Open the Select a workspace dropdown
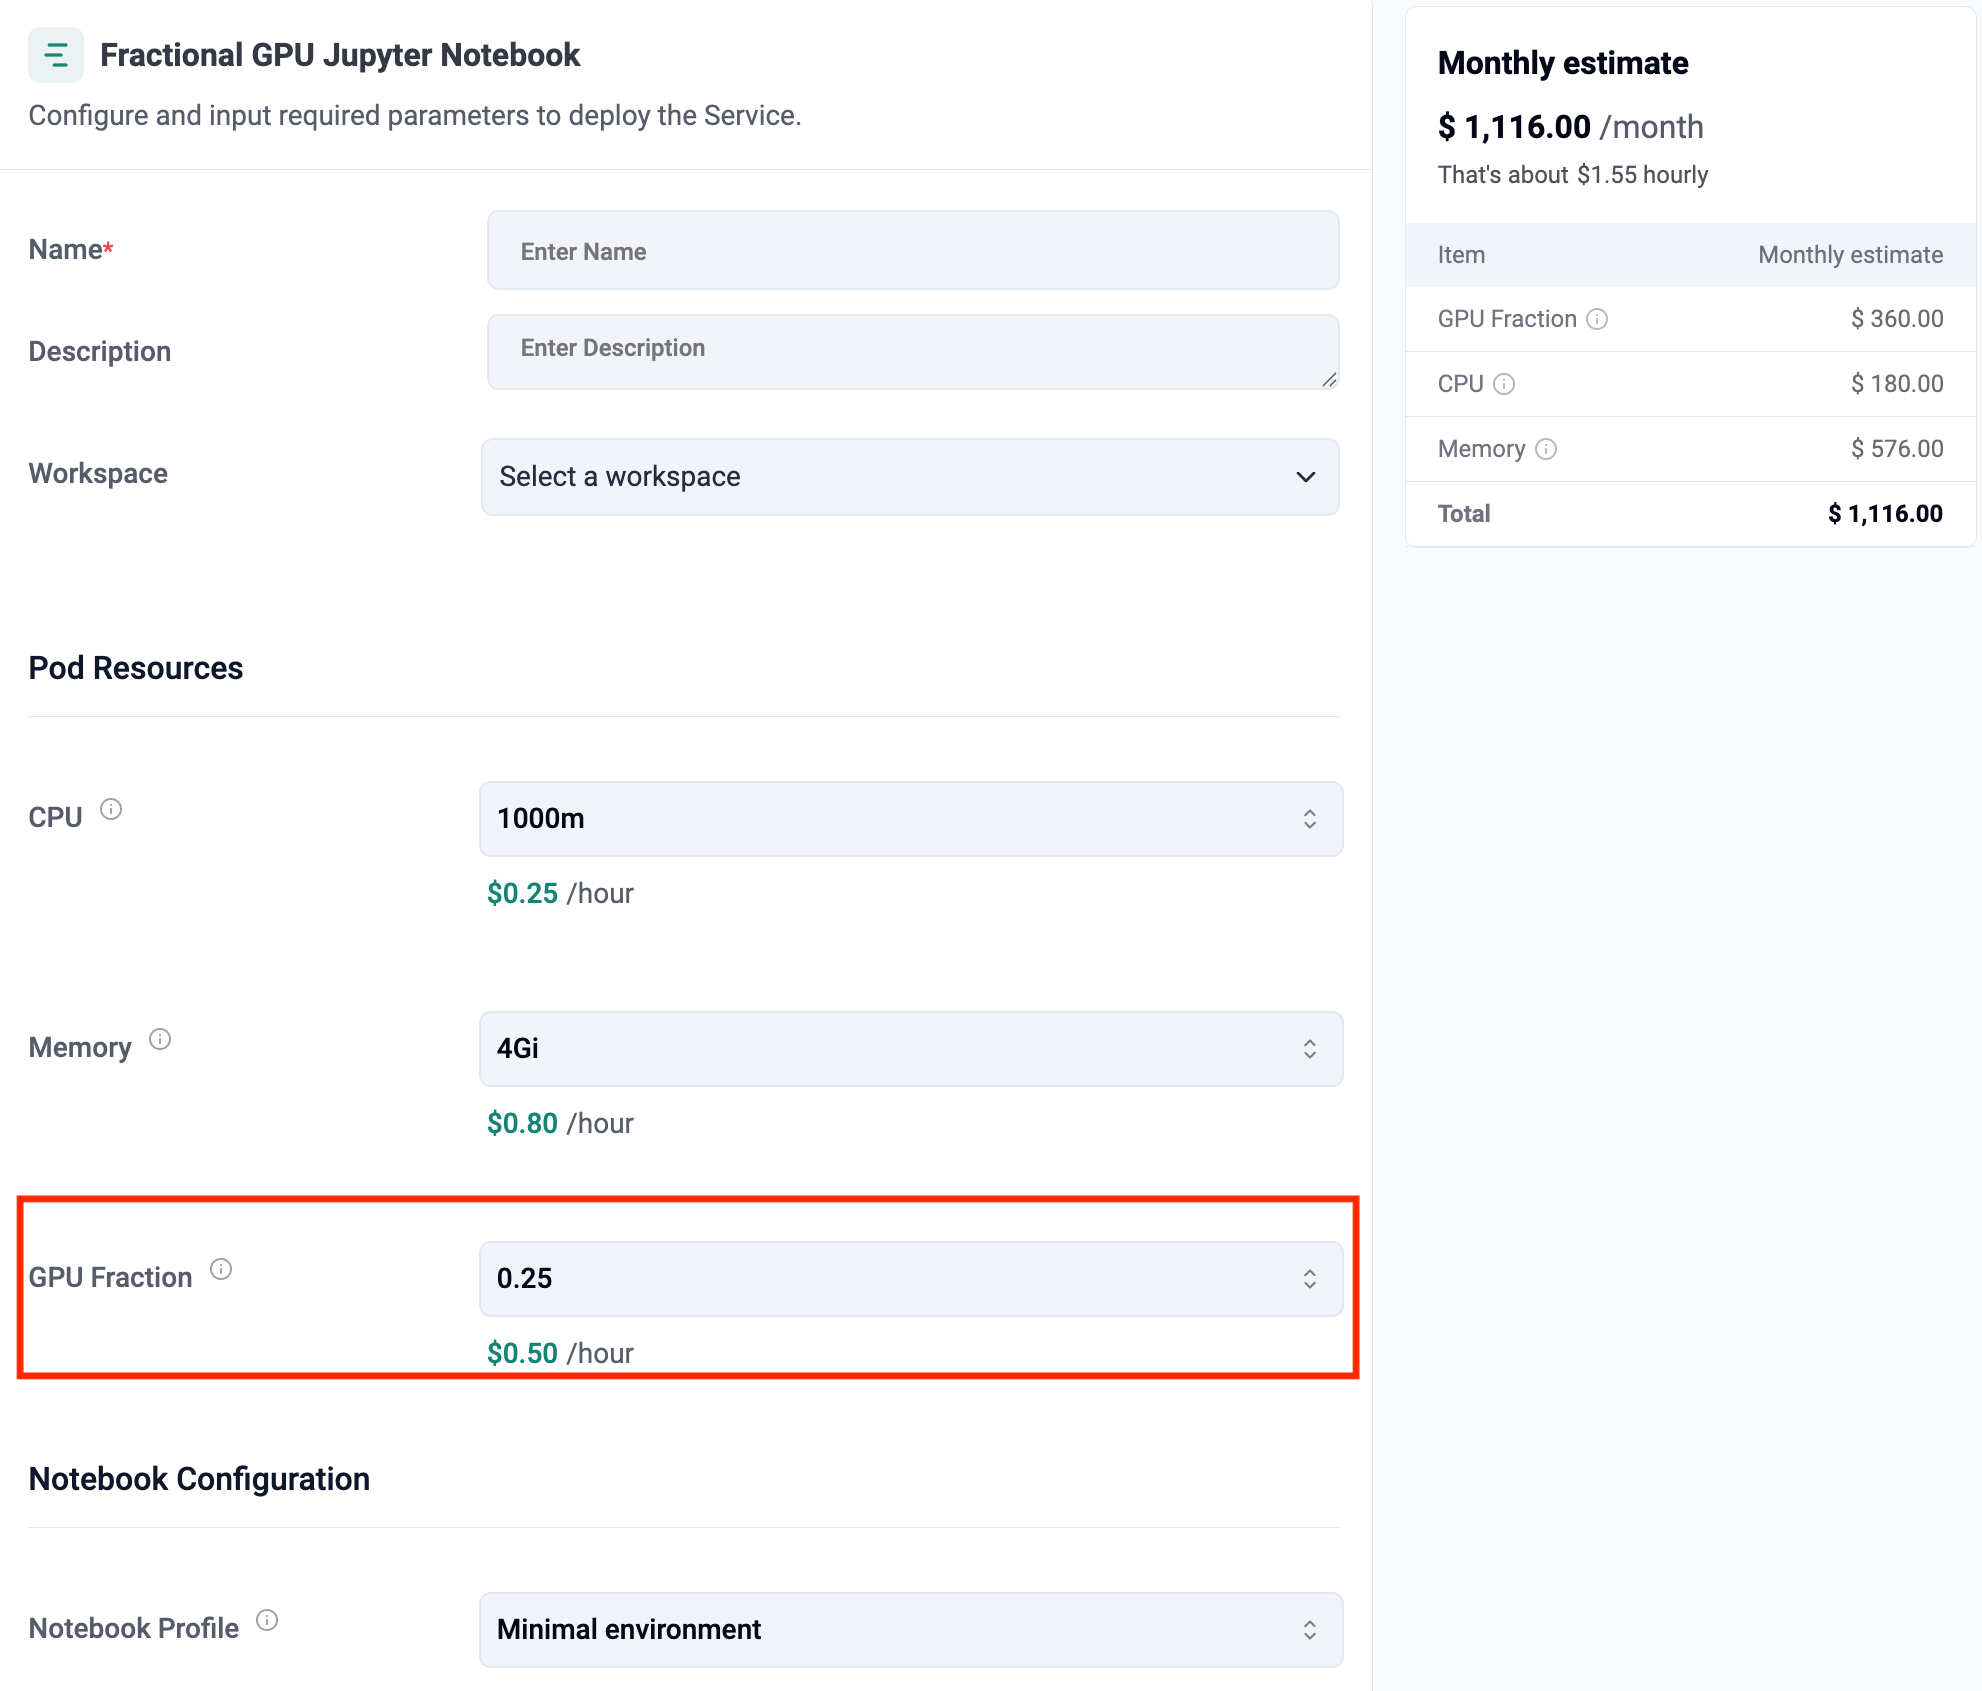The image size is (1982, 1691). coord(910,477)
